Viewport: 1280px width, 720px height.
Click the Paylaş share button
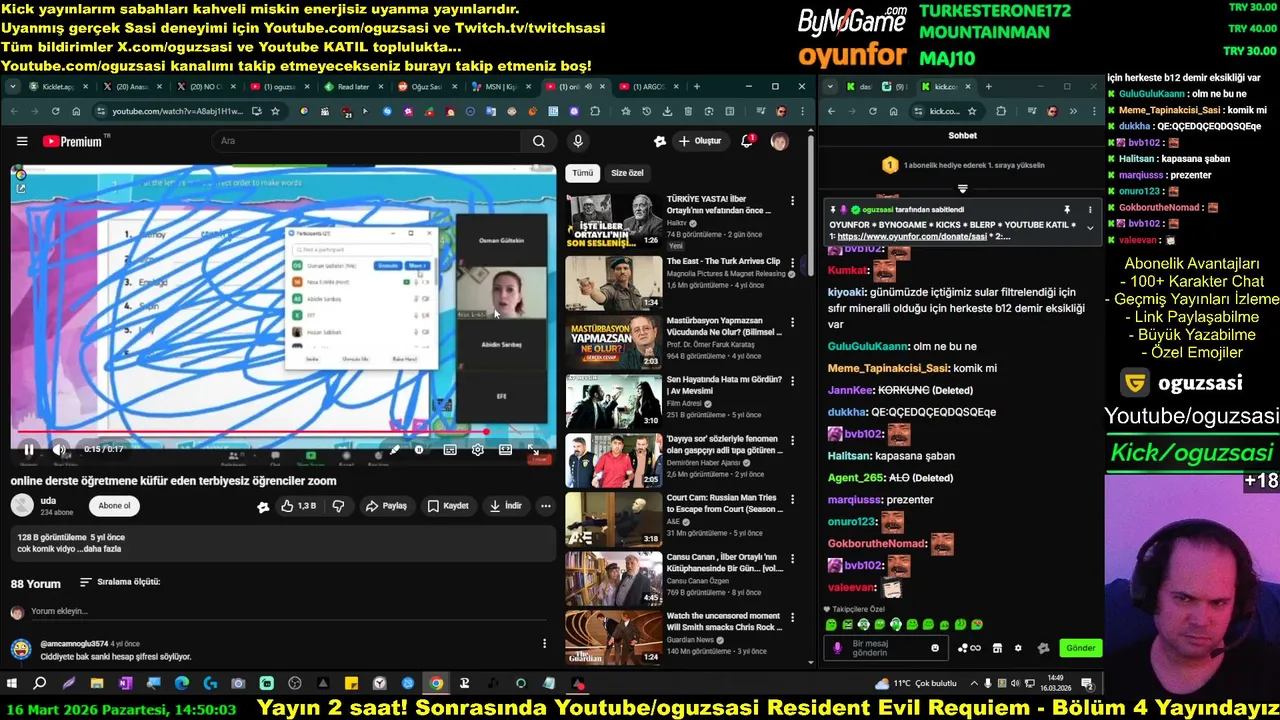point(386,506)
